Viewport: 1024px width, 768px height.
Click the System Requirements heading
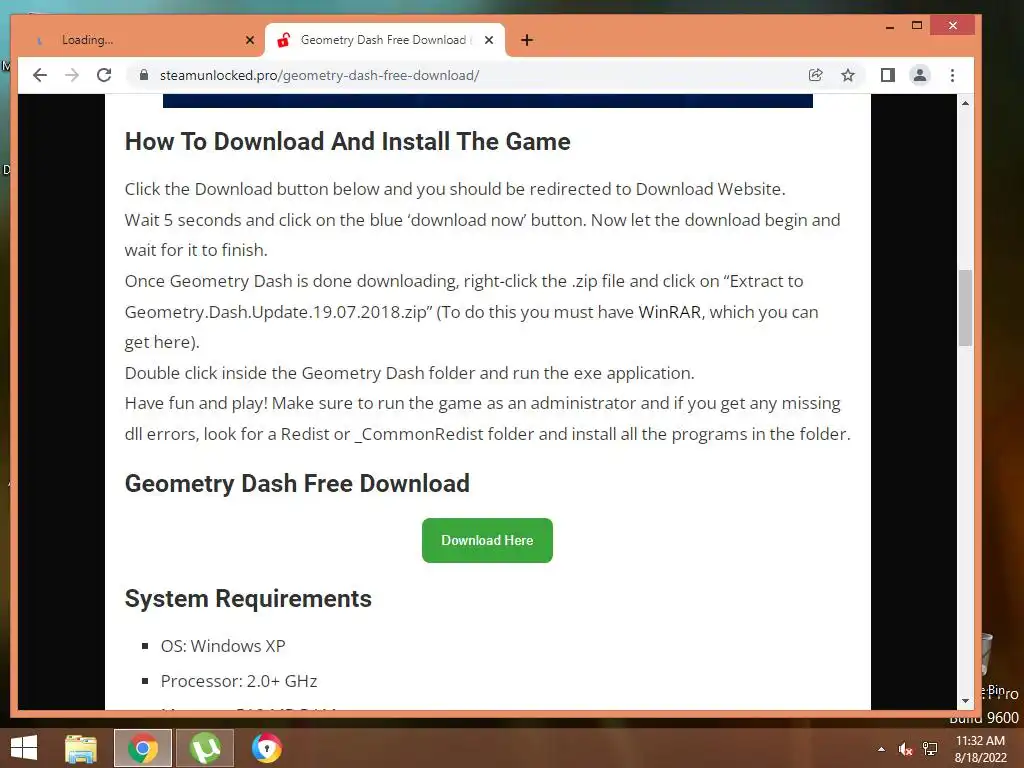coord(248,599)
